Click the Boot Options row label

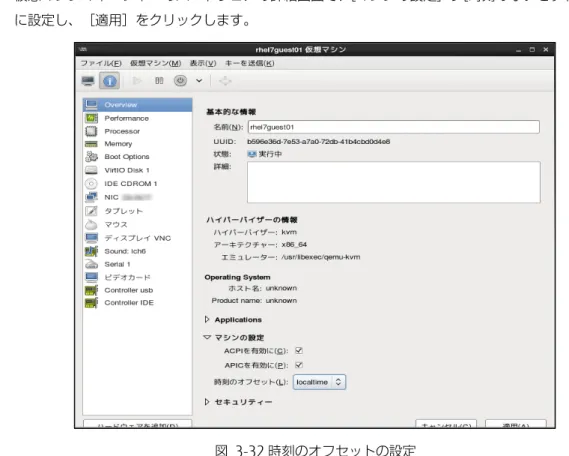(x=127, y=157)
